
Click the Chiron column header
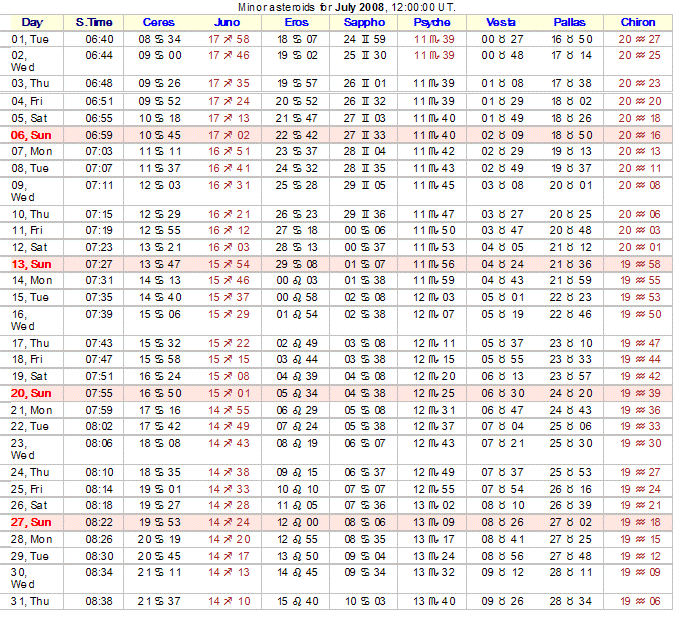point(637,22)
